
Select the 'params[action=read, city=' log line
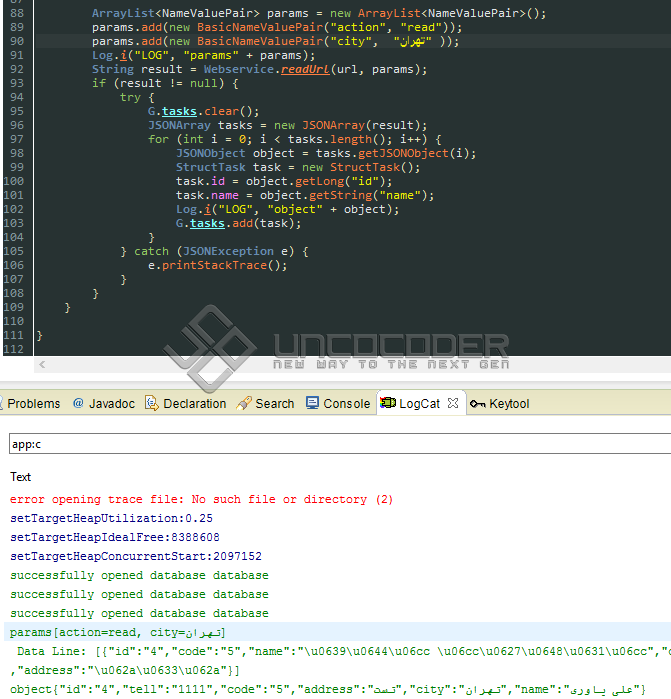pyautogui.click(x=337, y=632)
